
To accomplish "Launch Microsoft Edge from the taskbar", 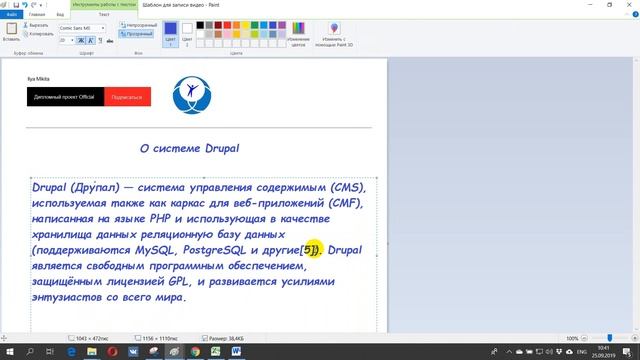I will [71, 351].
